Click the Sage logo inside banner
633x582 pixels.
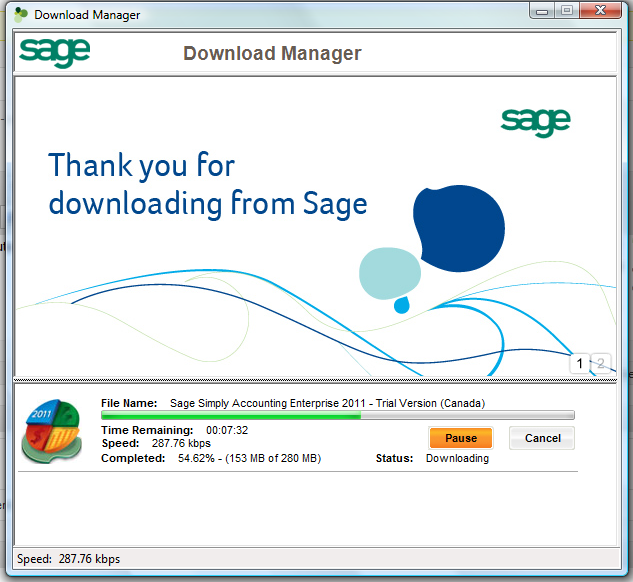pyautogui.click(x=535, y=122)
